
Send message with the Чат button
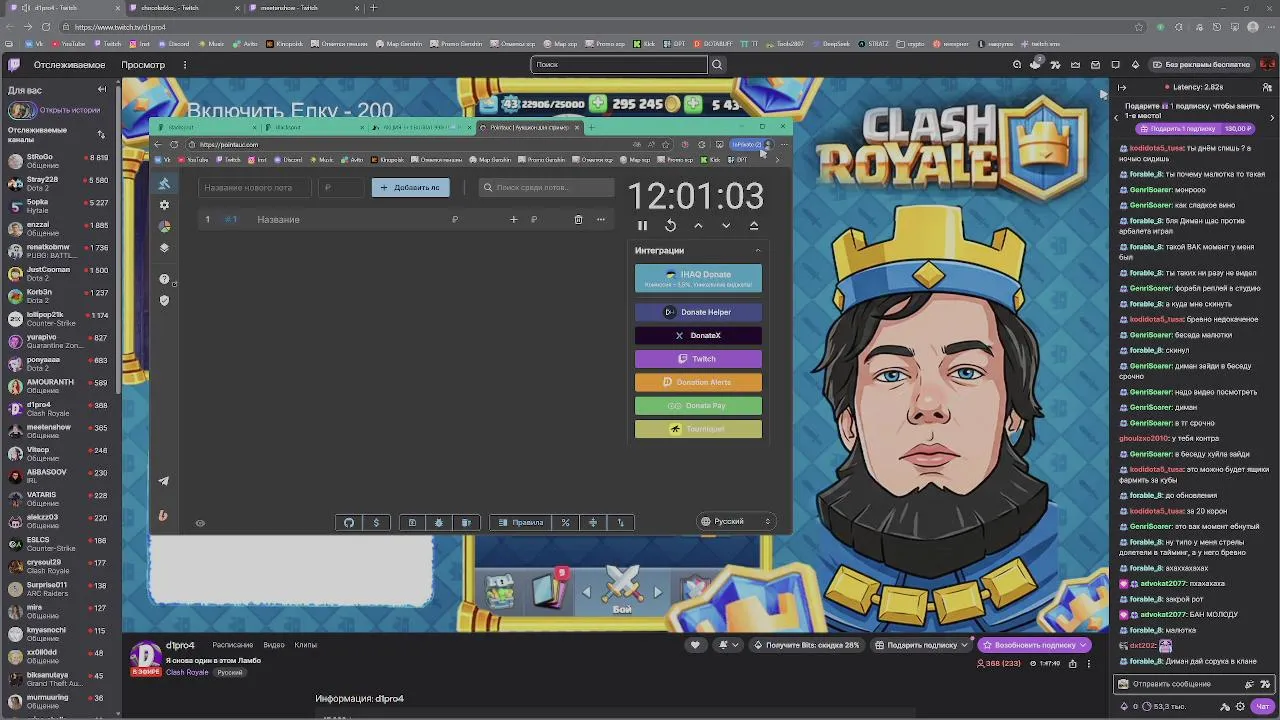[x=1263, y=706]
